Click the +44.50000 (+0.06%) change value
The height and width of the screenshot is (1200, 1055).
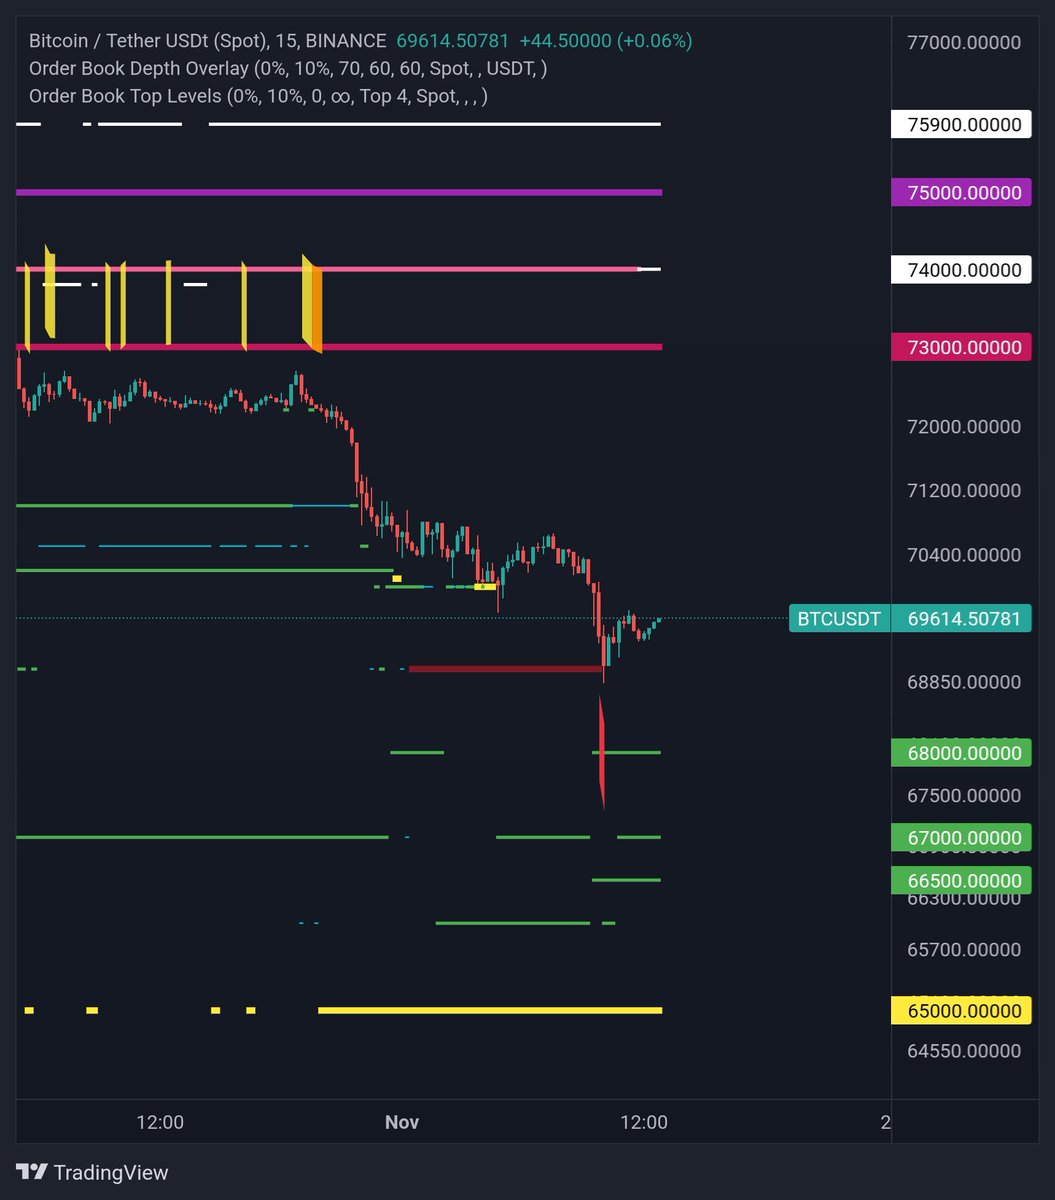pyautogui.click(x=606, y=41)
